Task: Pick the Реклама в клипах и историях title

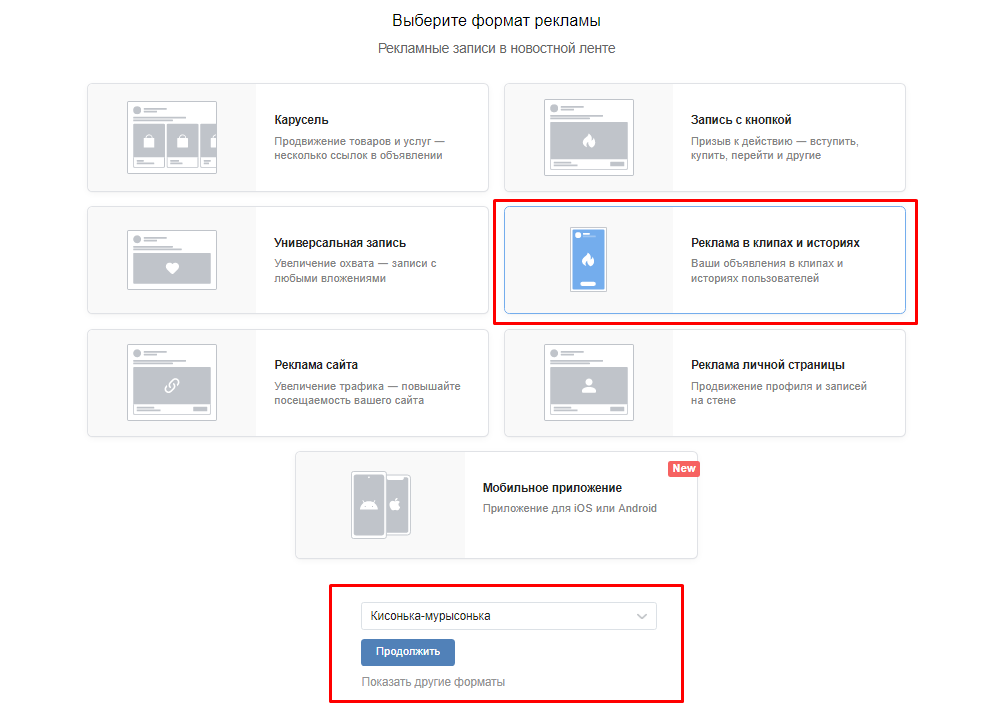Action: tap(775, 243)
